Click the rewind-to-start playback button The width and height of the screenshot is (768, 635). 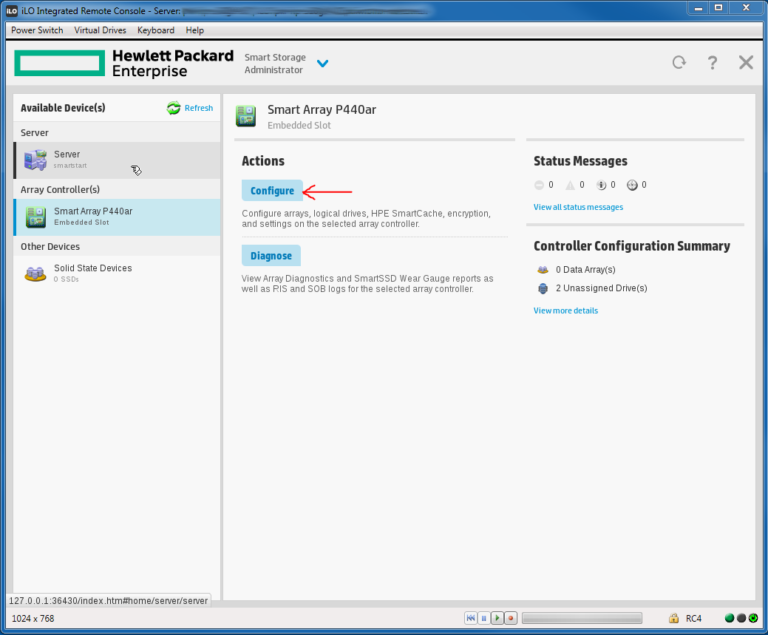click(470, 618)
